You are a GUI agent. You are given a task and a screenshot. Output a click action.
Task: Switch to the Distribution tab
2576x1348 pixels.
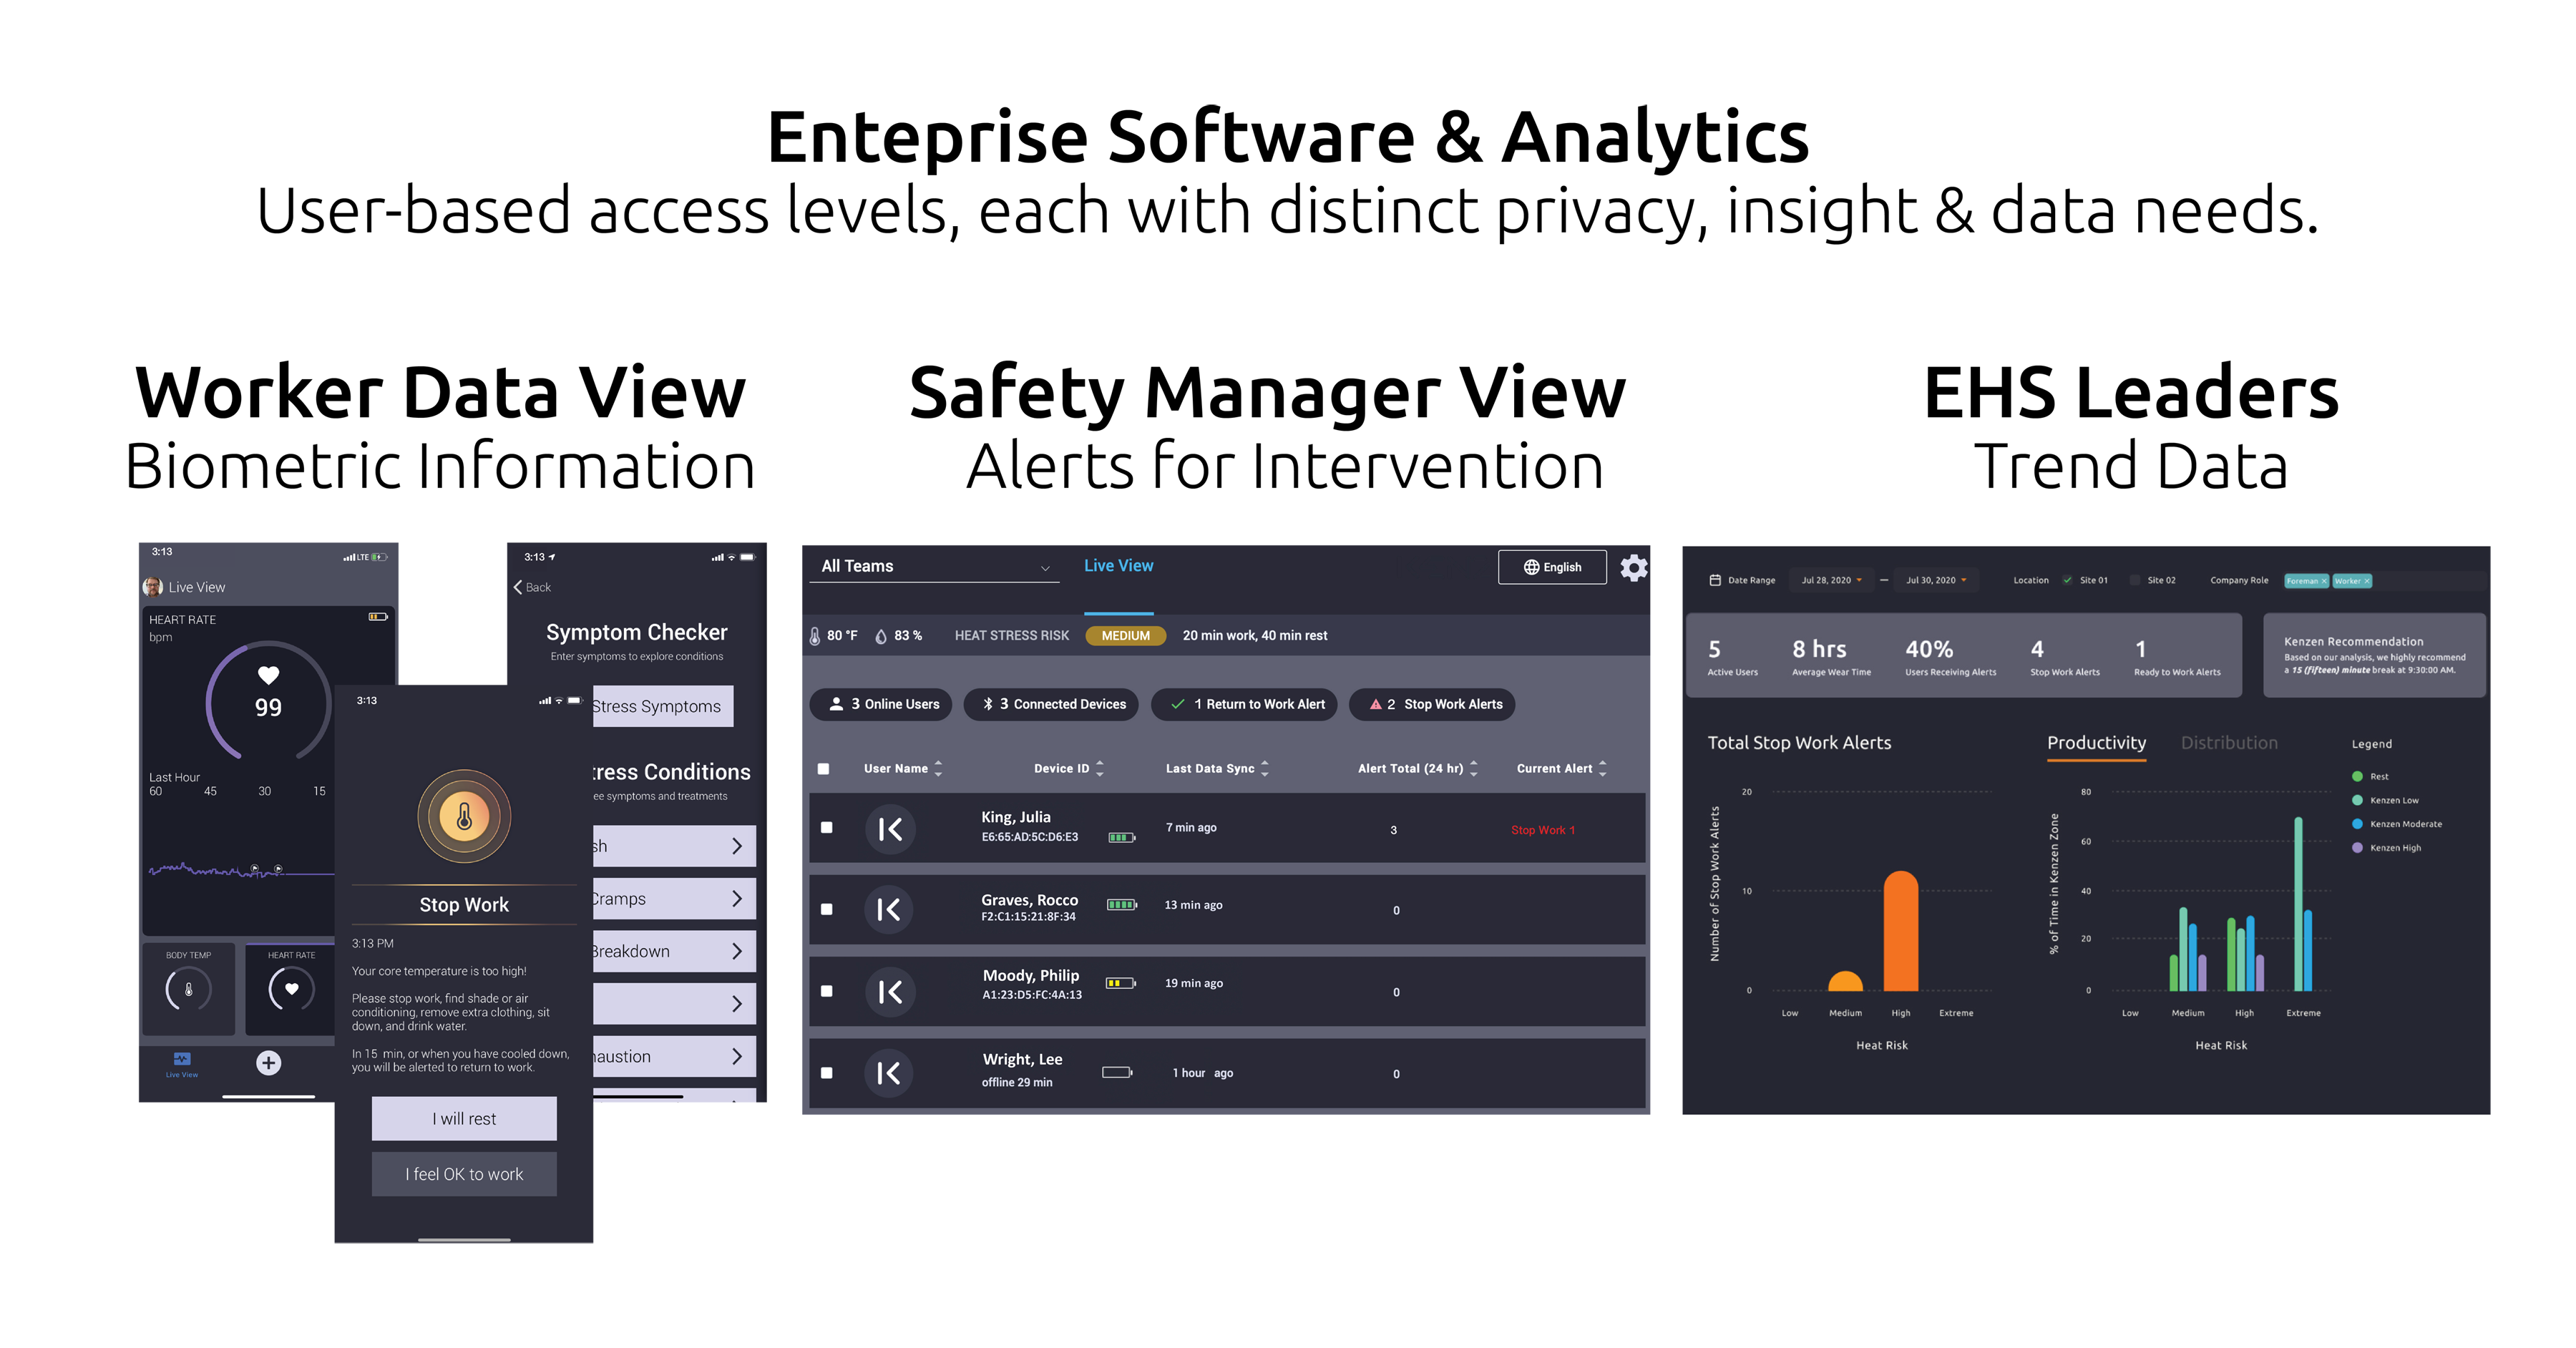click(x=2229, y=743)
